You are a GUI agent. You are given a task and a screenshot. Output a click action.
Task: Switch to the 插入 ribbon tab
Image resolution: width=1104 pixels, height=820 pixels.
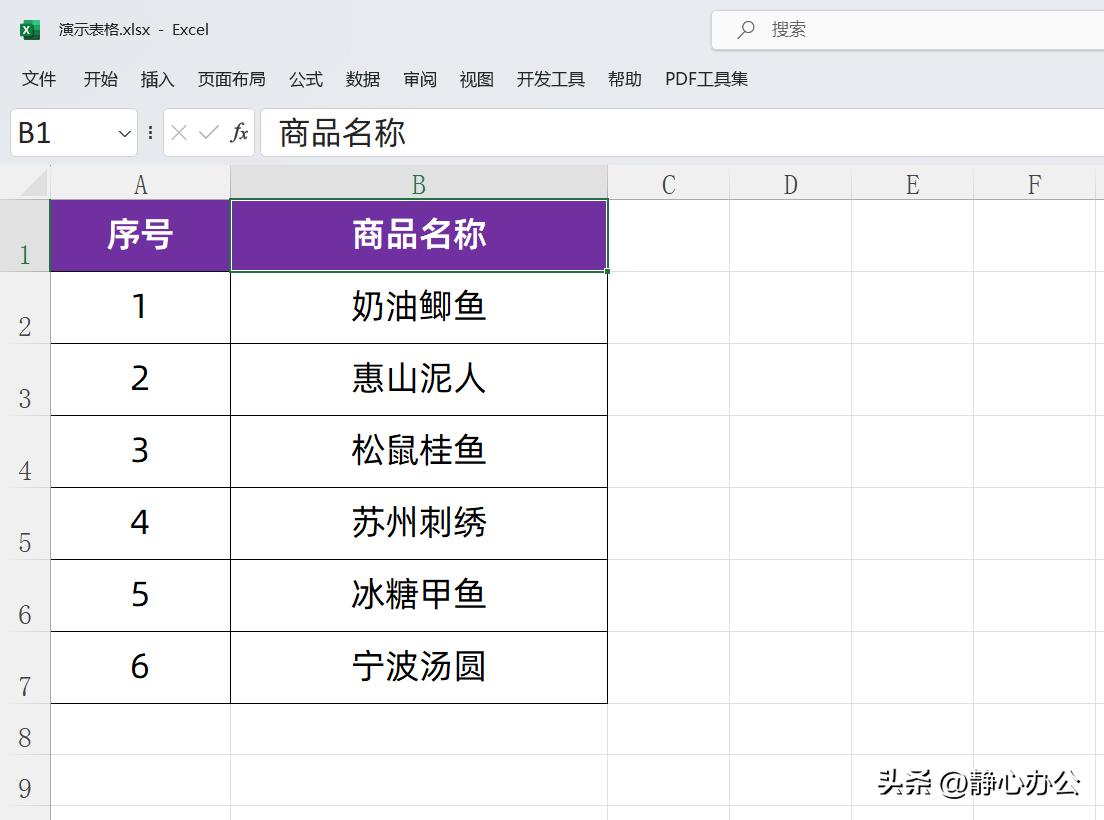[157, 79]
